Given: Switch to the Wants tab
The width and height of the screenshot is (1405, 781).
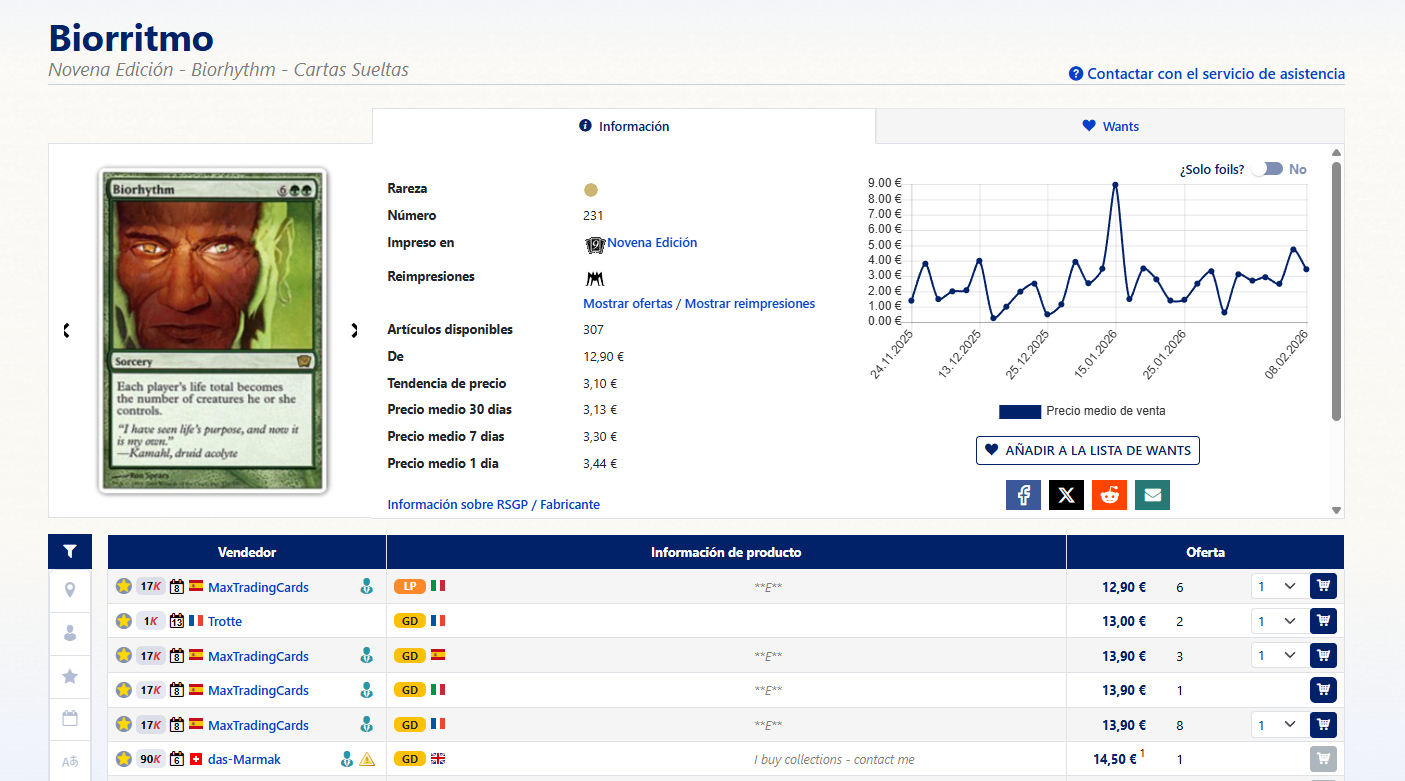Looking at the screenshot, I should 1110,126.
